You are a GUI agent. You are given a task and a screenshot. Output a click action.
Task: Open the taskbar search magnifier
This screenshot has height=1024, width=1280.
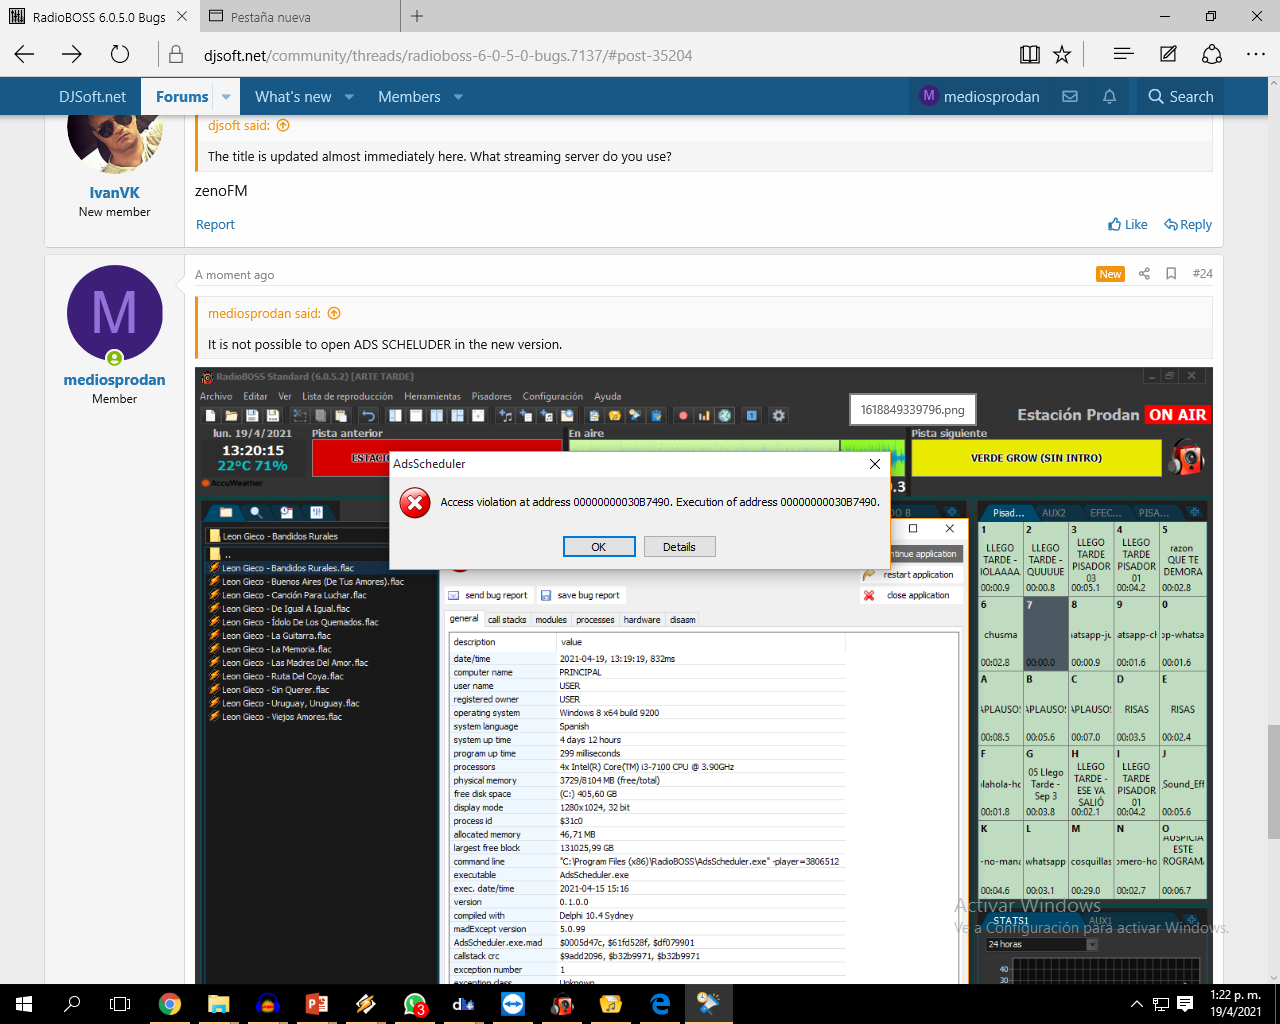tap(72, 1004)
